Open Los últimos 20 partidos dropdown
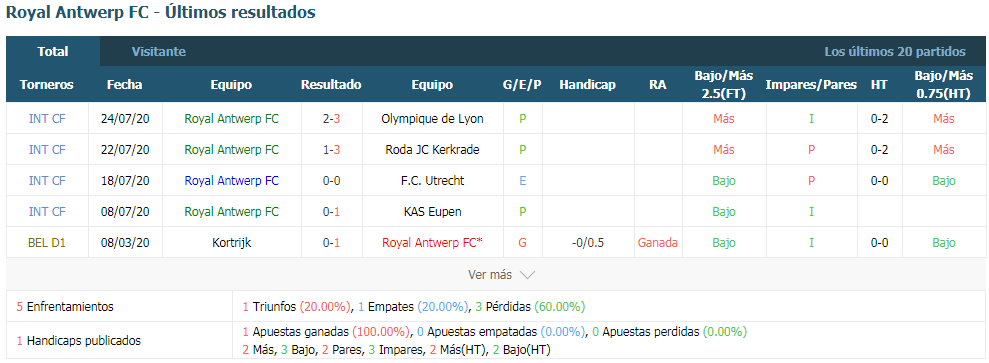The width and height of the screenshot is (989, 363). coord(895,52)
